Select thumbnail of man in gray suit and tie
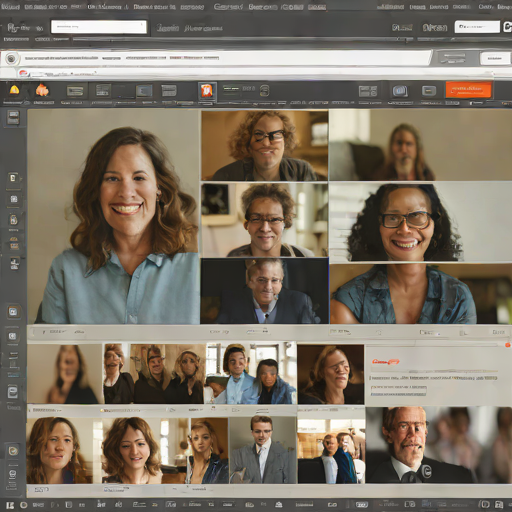The height and width of the screenshot is (512, 512). tap(263, 450)
